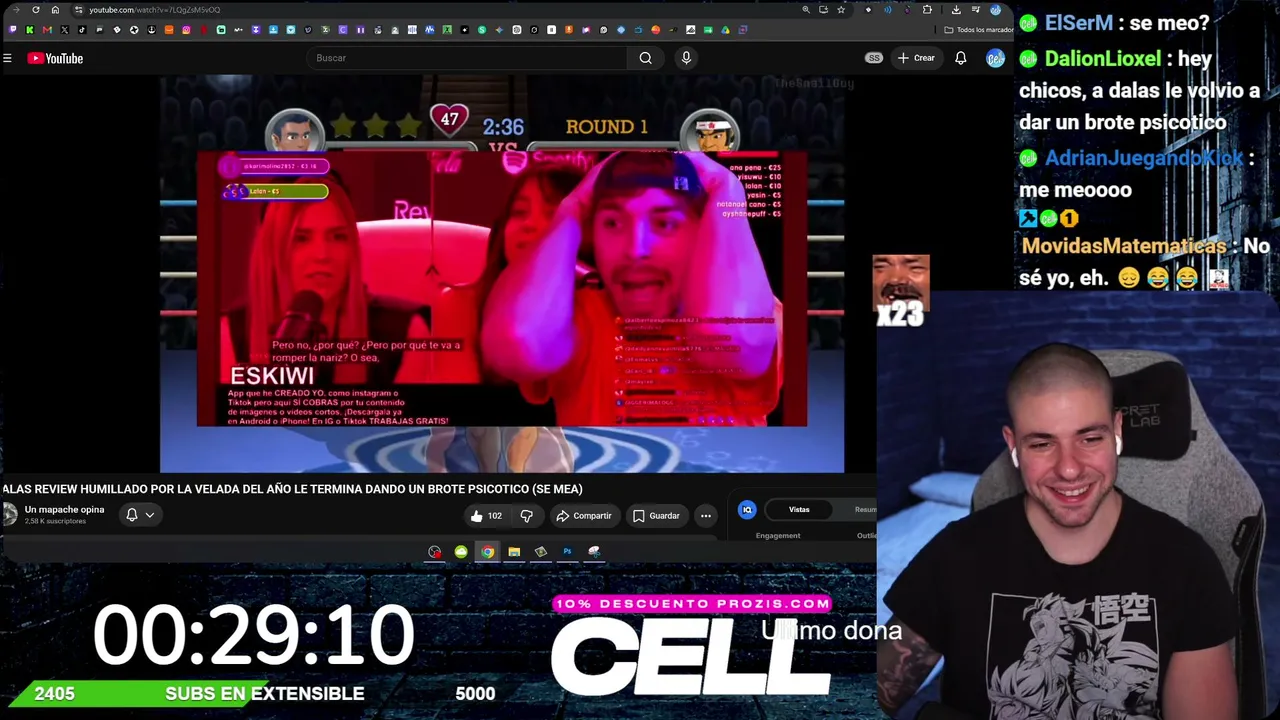The width and height of the screenshot is (1280, 720).
Task: Open the Gmail bookmark
Action: (47, 30)
